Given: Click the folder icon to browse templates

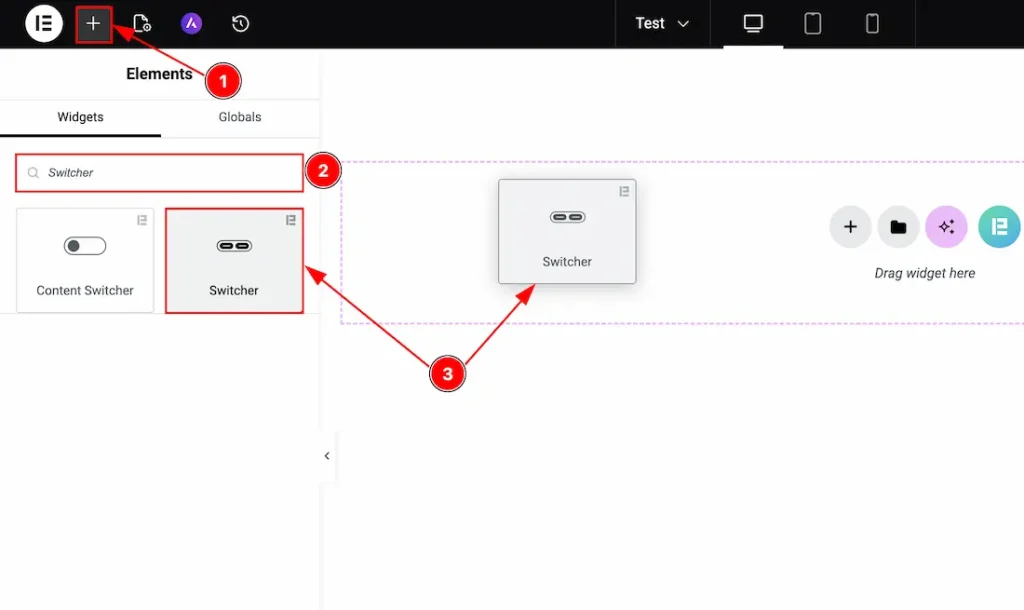Looking at the screenshot, I should [x=898, y=227].
